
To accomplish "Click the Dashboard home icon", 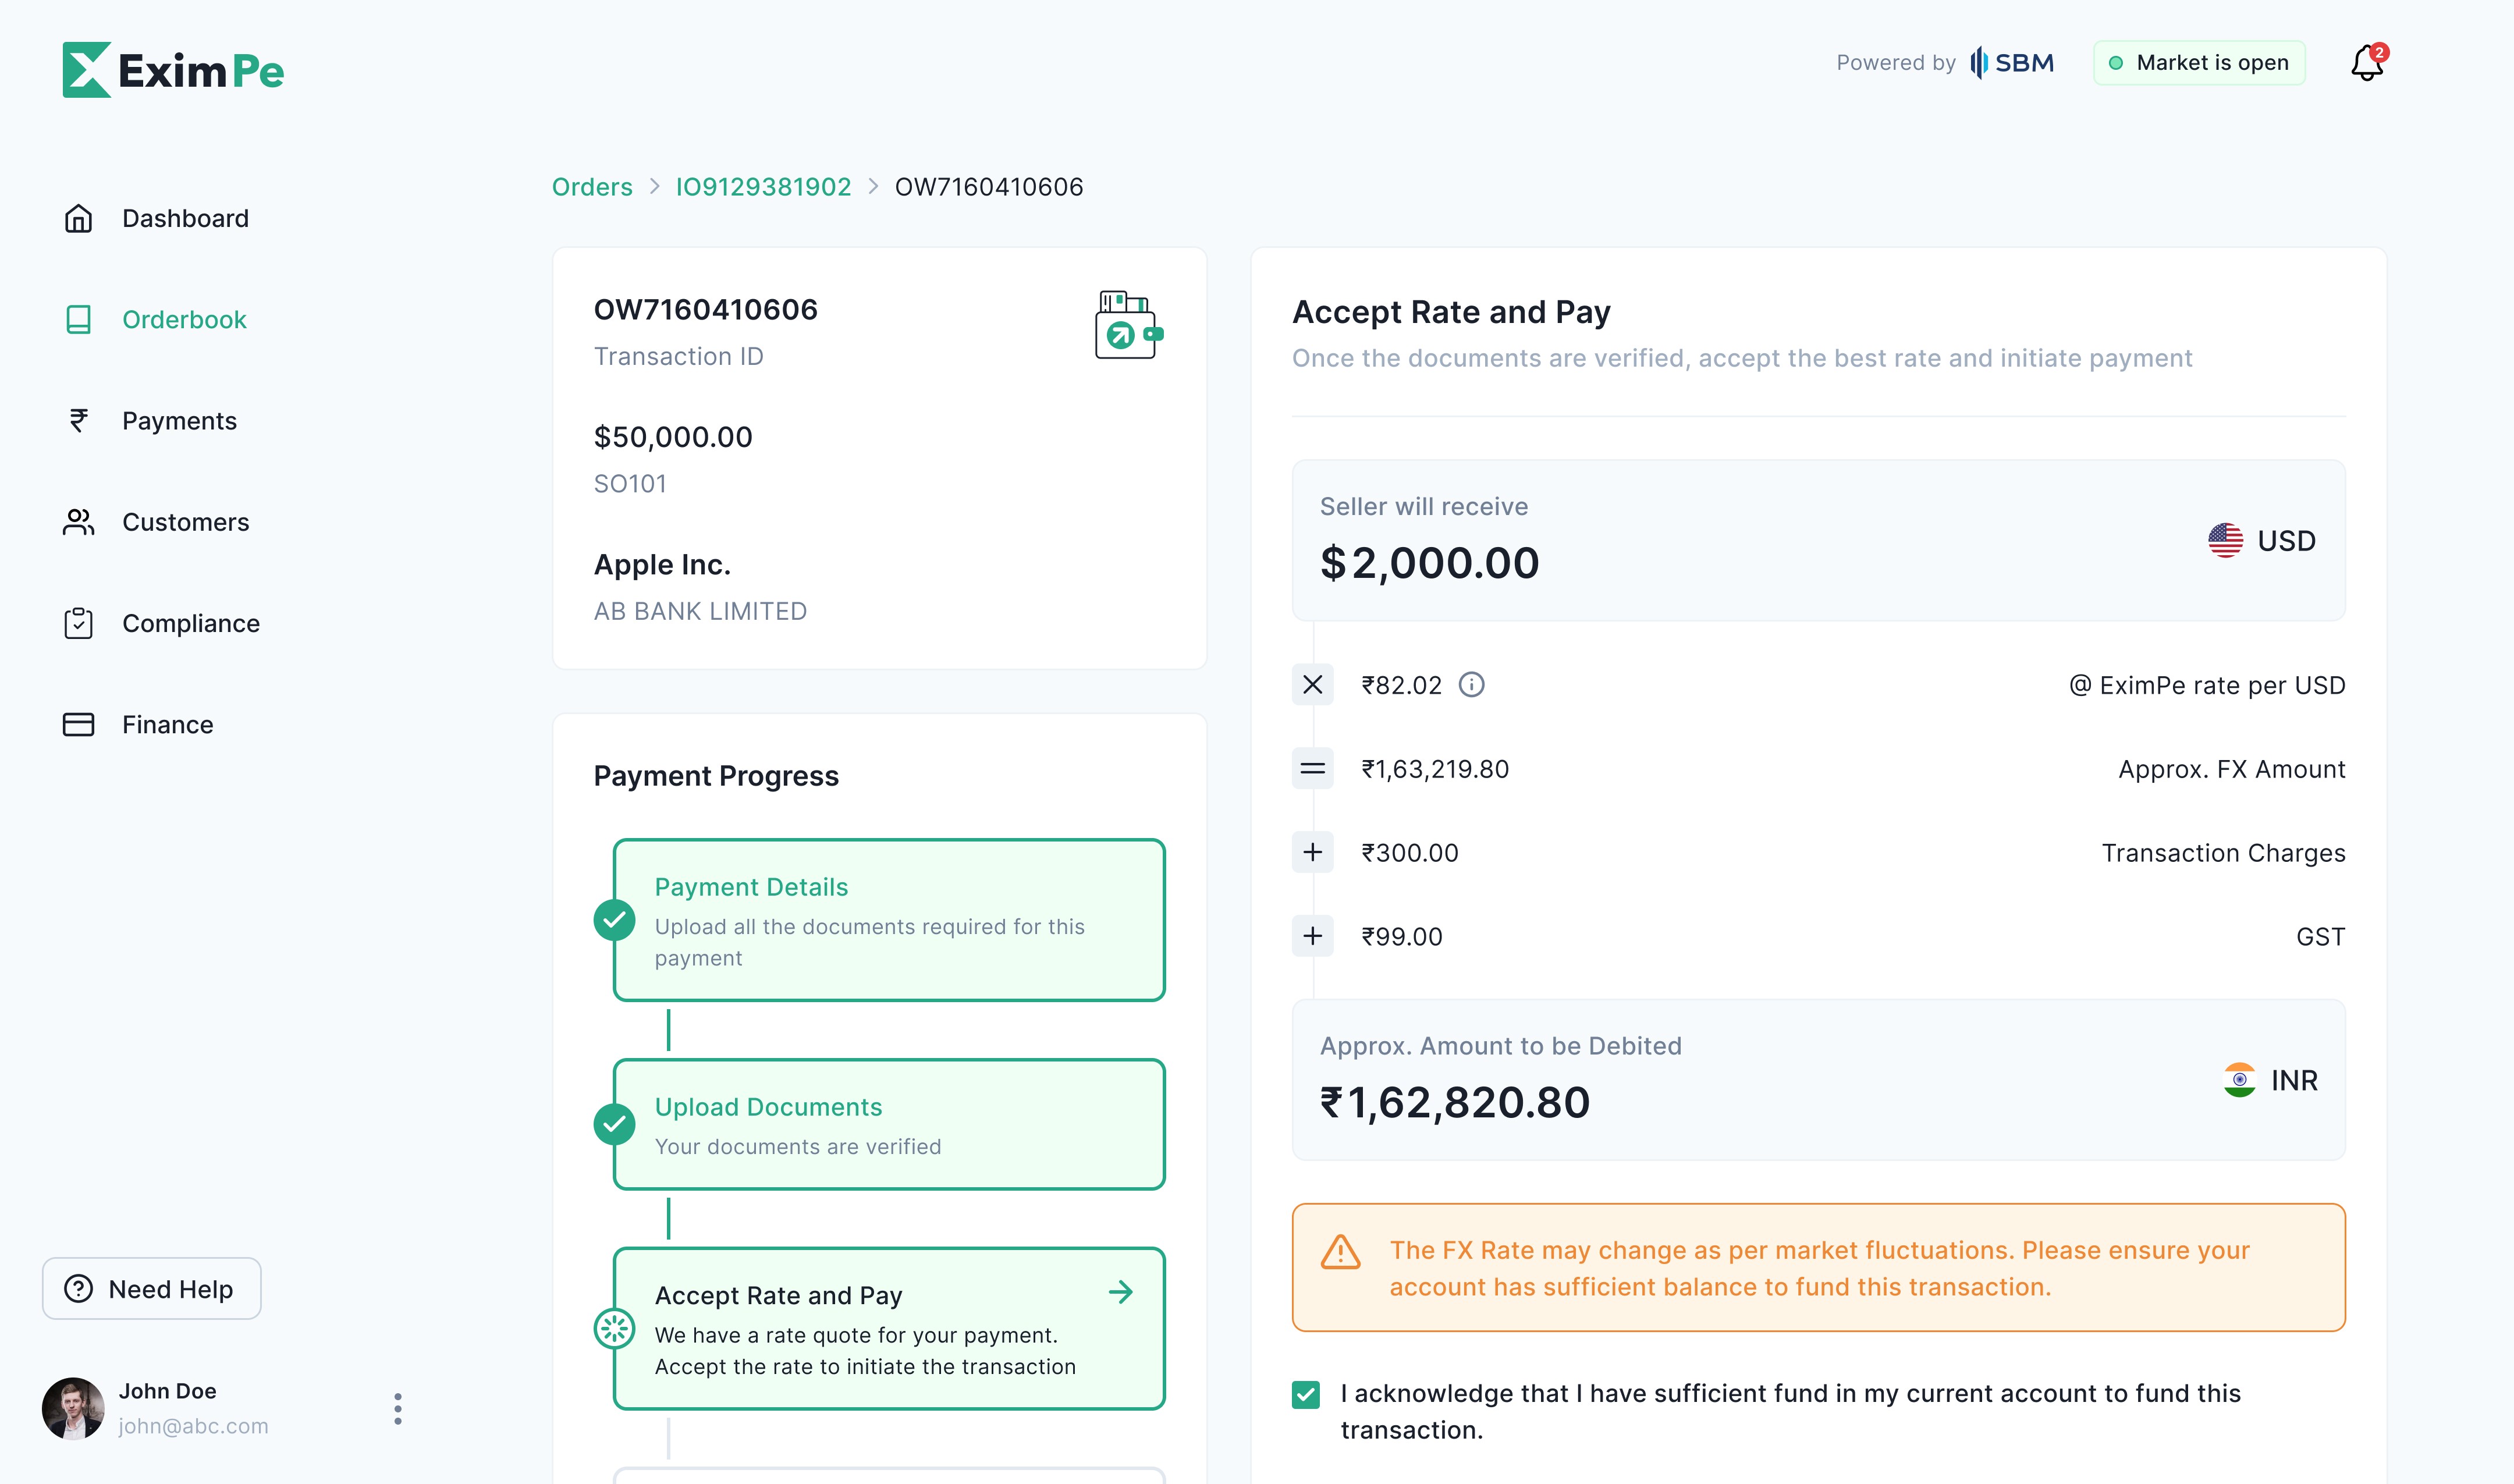I will [78, 218].
